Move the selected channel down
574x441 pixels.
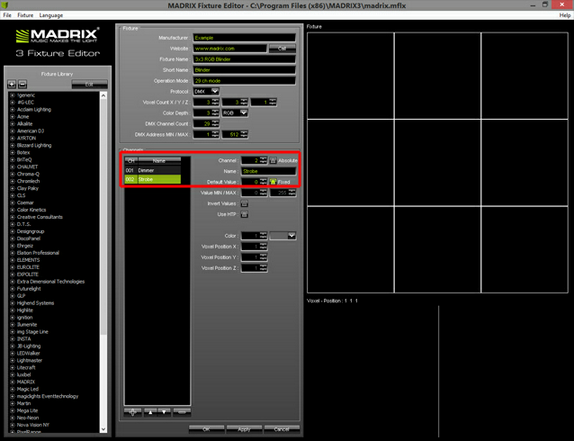pos(164,412)
